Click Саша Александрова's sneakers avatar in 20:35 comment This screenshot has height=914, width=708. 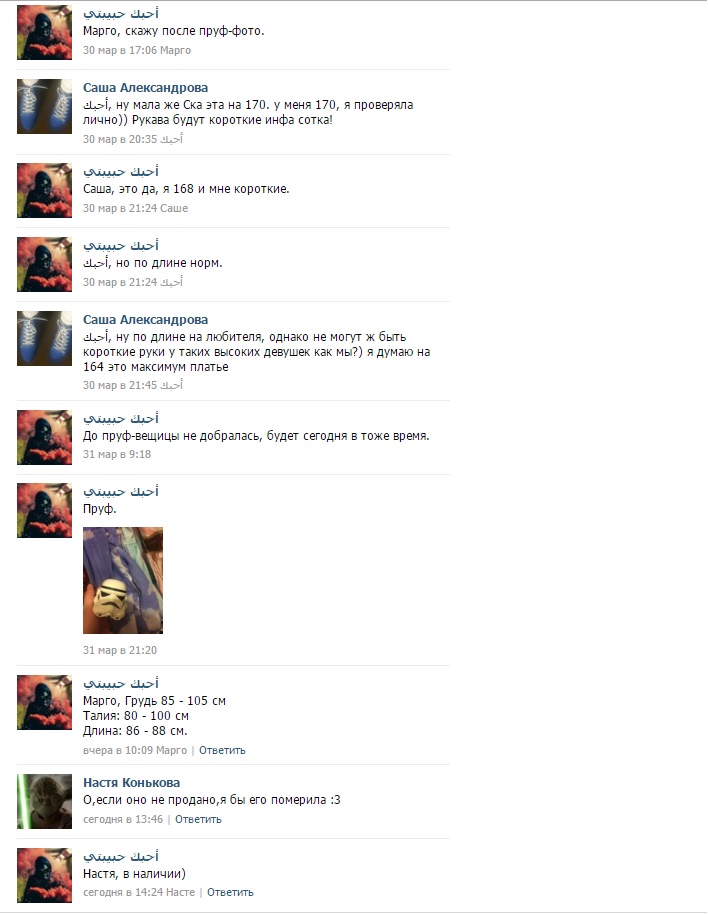click(44, 107)
